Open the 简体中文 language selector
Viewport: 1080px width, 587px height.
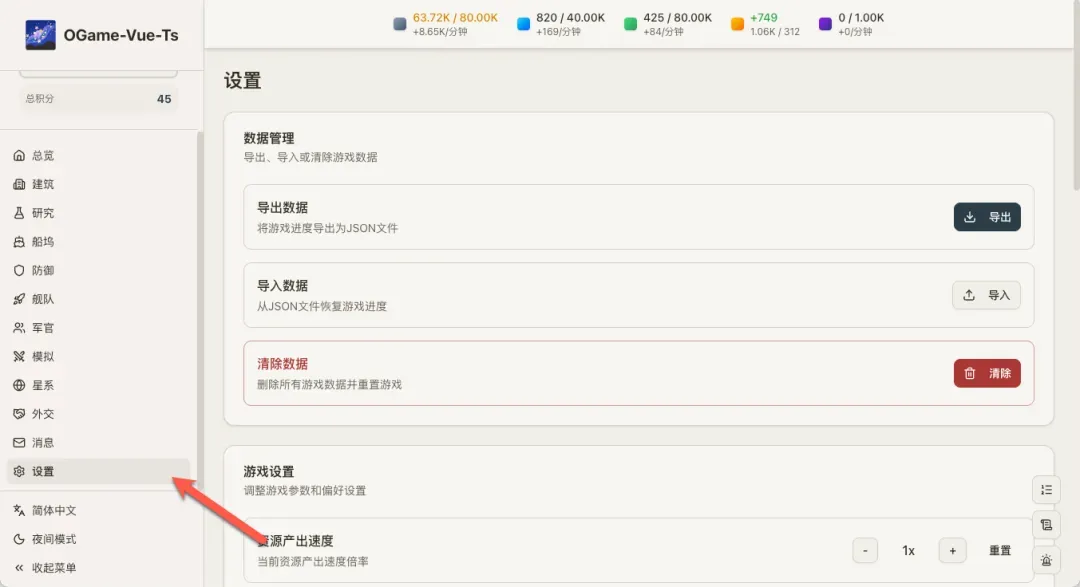click(x=54, y=510)
